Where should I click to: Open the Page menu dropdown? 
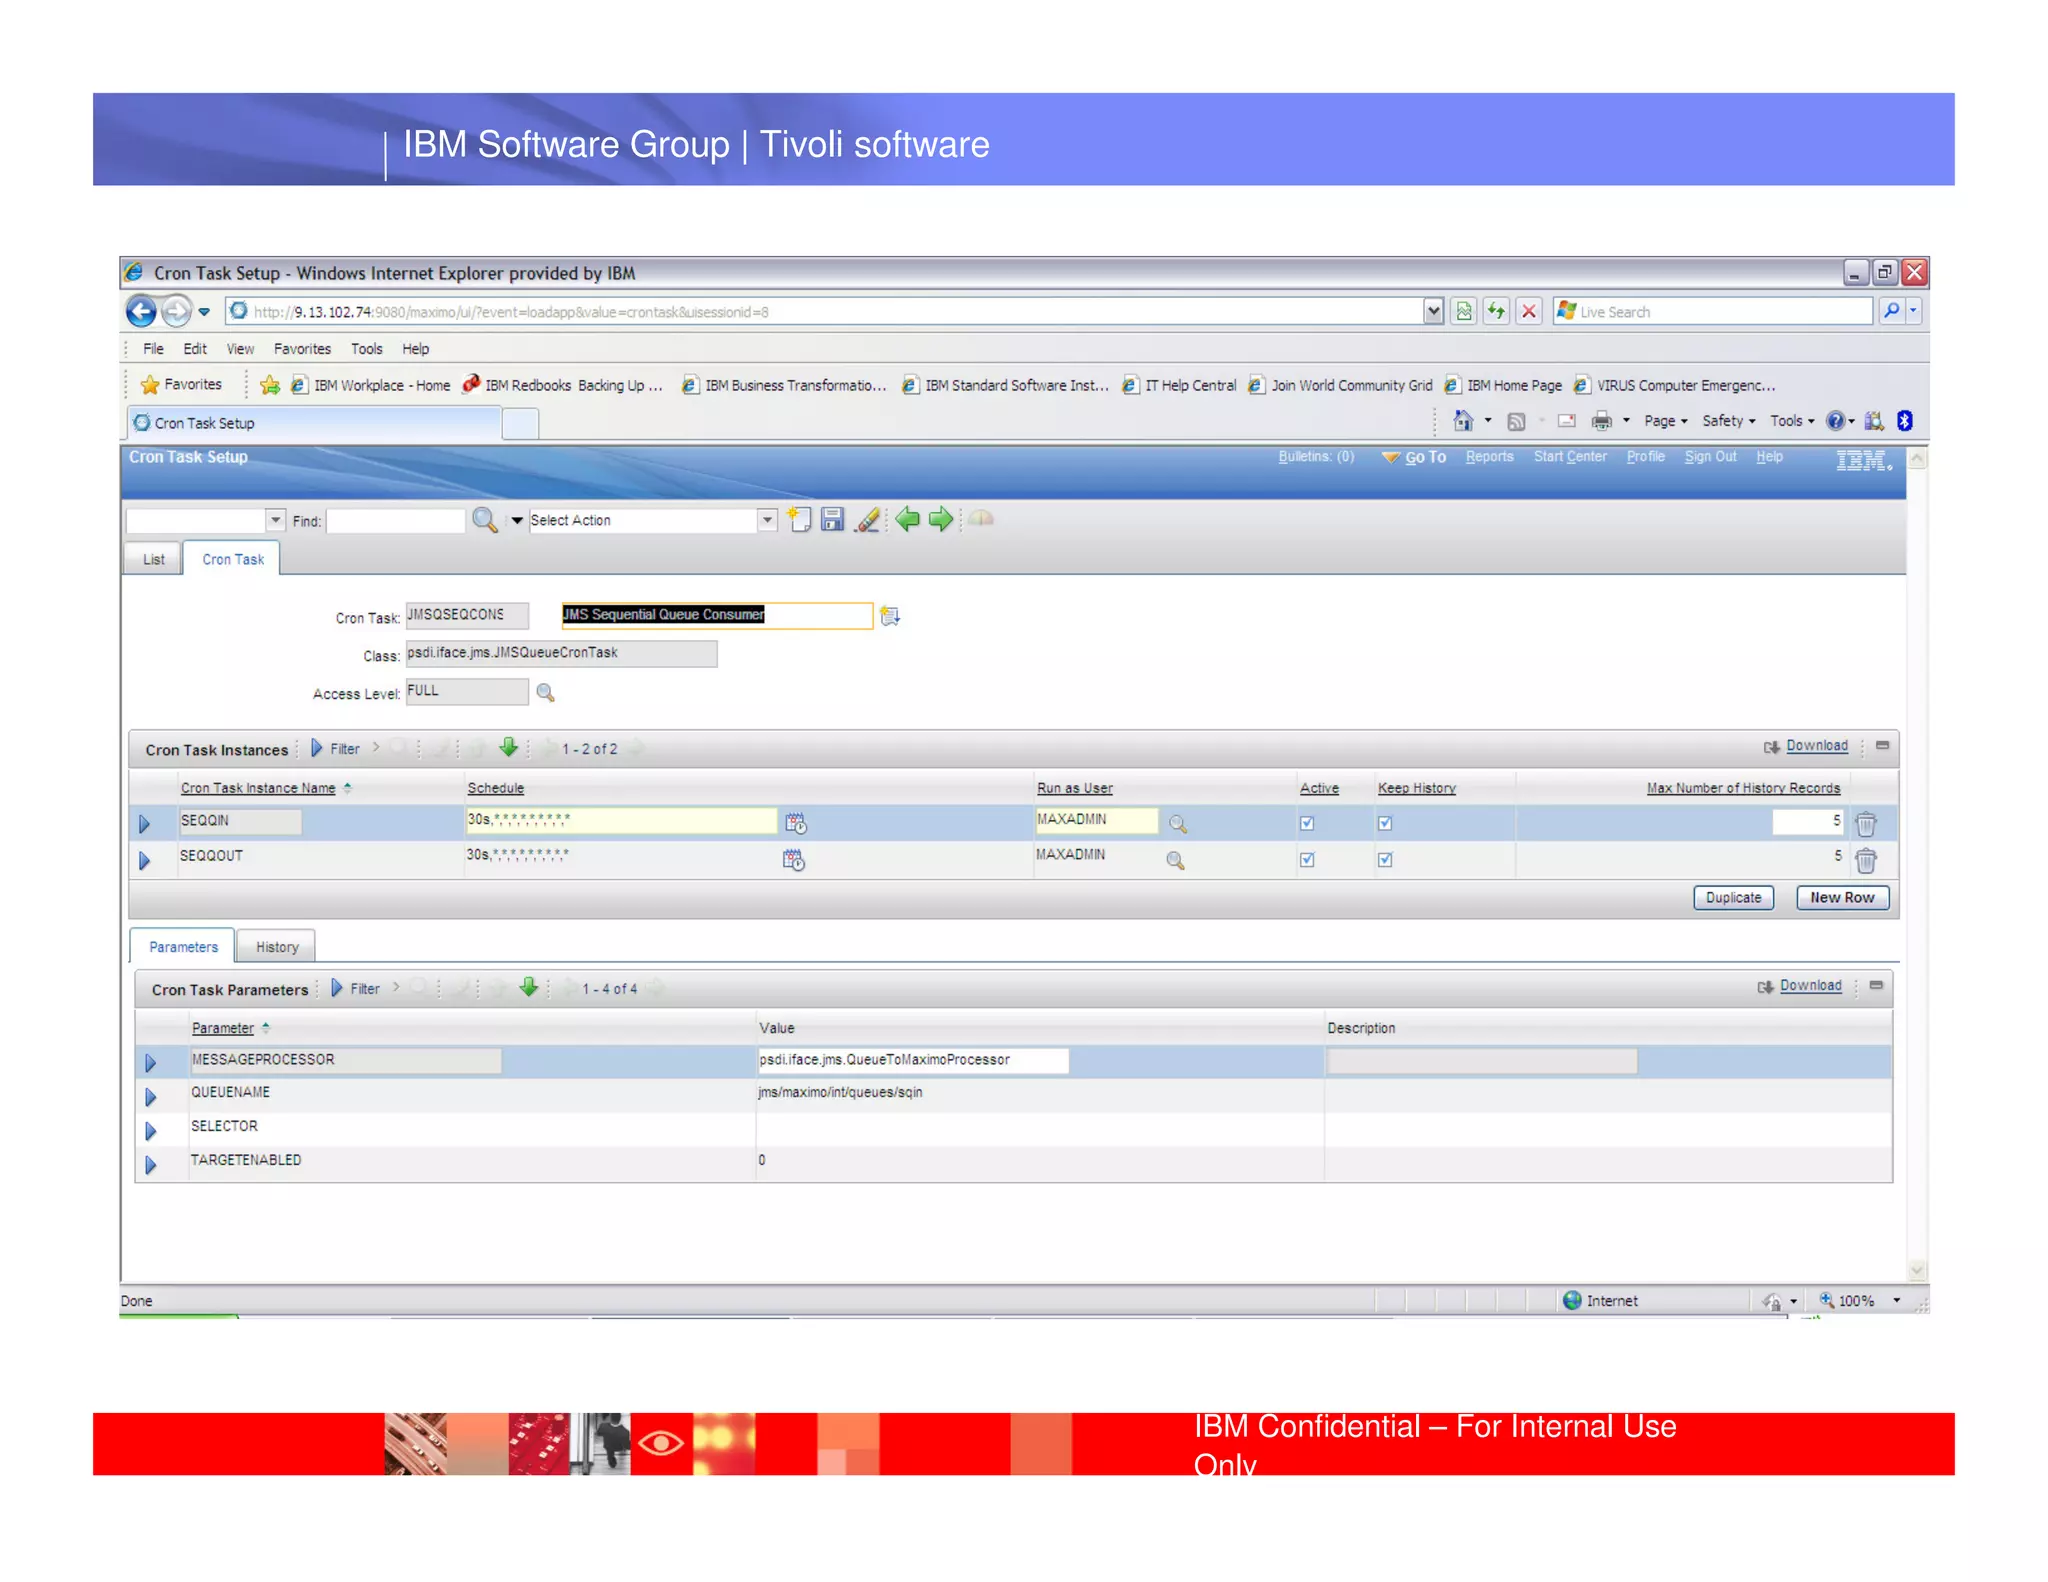coord(1665,421)
